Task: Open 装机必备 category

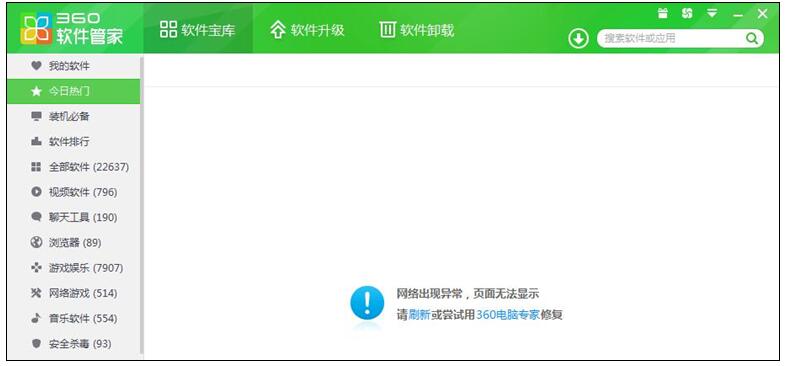Action: point(74,116)
